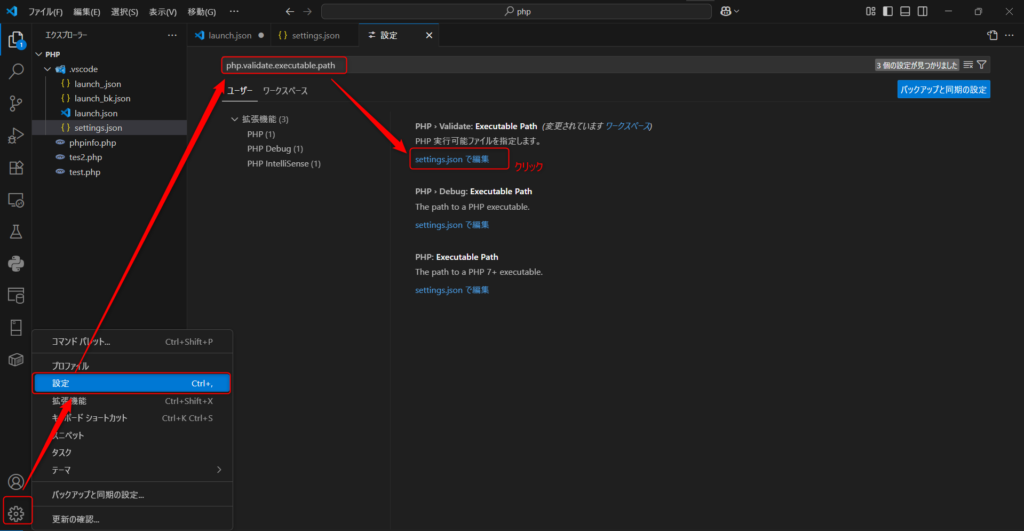Open launch.json in explorer tree
The image size is (1024, 531).
95,113
